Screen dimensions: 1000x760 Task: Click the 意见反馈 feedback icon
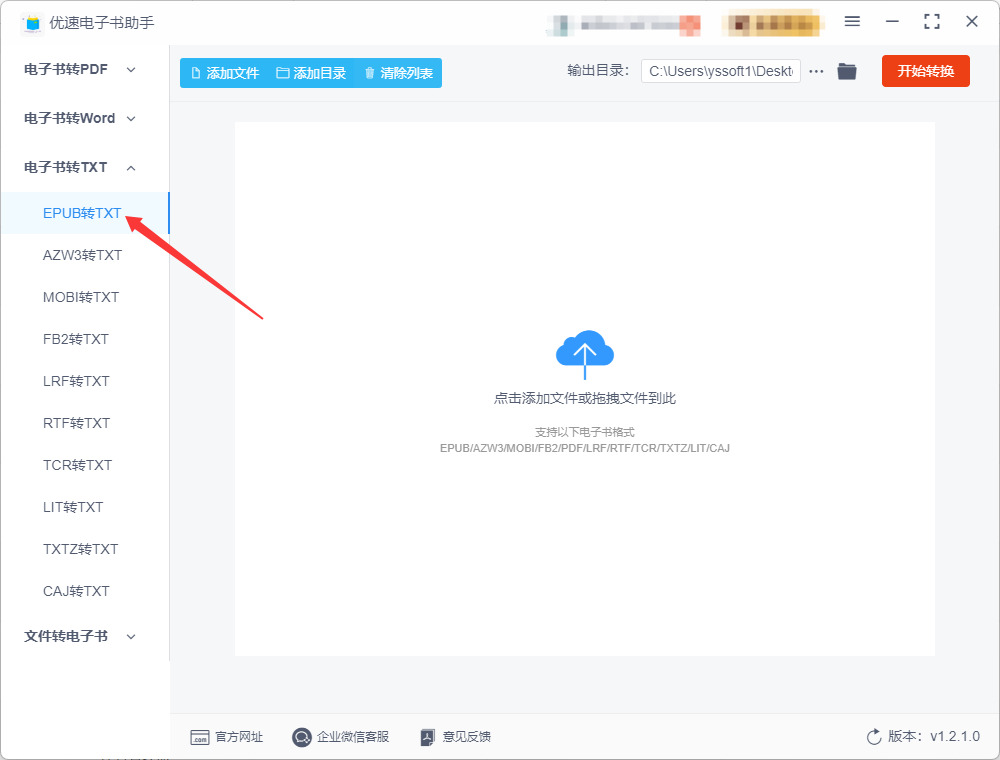pyautogui.click(x=427, y=737)
